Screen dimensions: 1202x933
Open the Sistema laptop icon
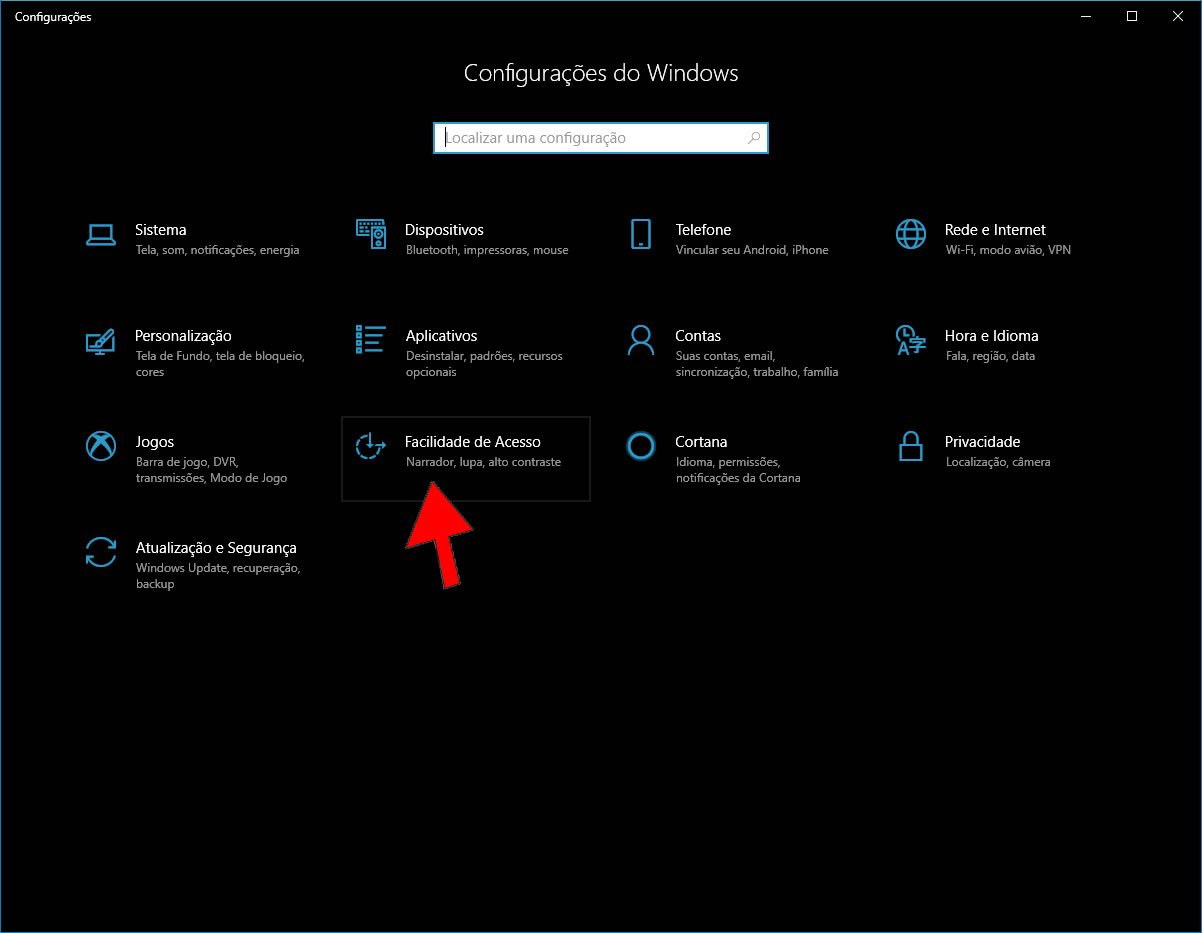(x=101, y=234)
